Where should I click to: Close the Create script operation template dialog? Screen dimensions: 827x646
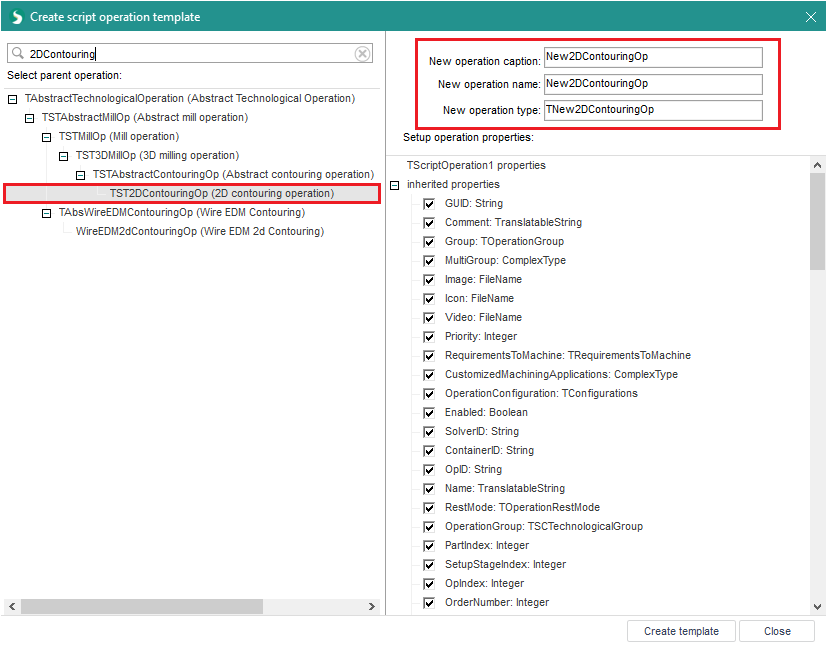pos(810,16)
